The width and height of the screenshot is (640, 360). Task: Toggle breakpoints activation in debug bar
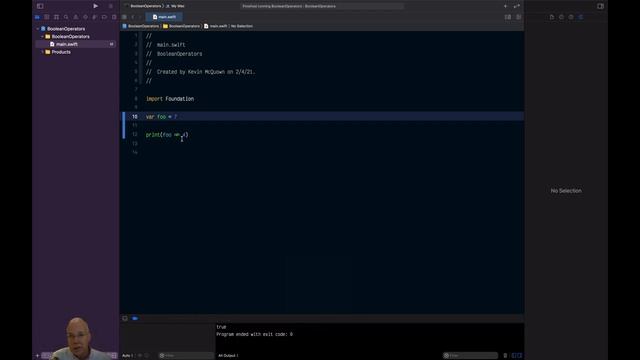135,318
